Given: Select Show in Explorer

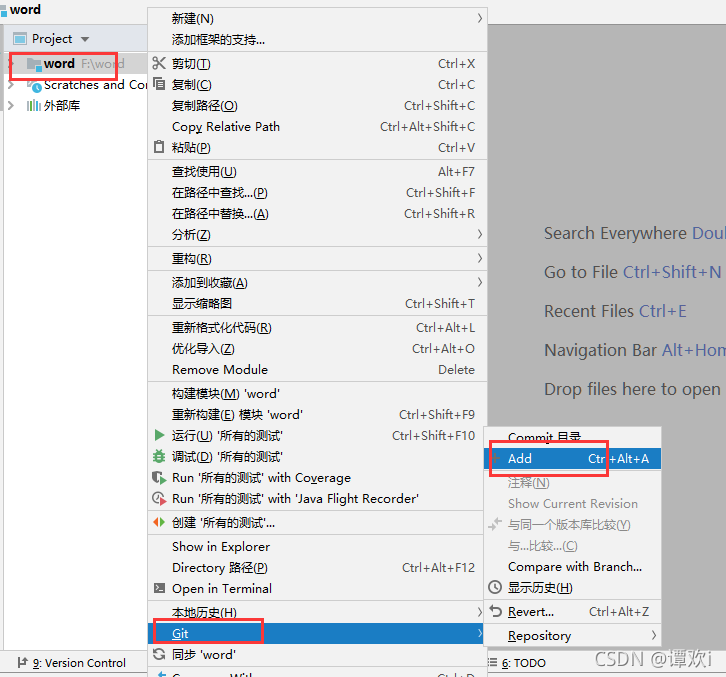Looking at the screenshot, I should coord(317,546).
